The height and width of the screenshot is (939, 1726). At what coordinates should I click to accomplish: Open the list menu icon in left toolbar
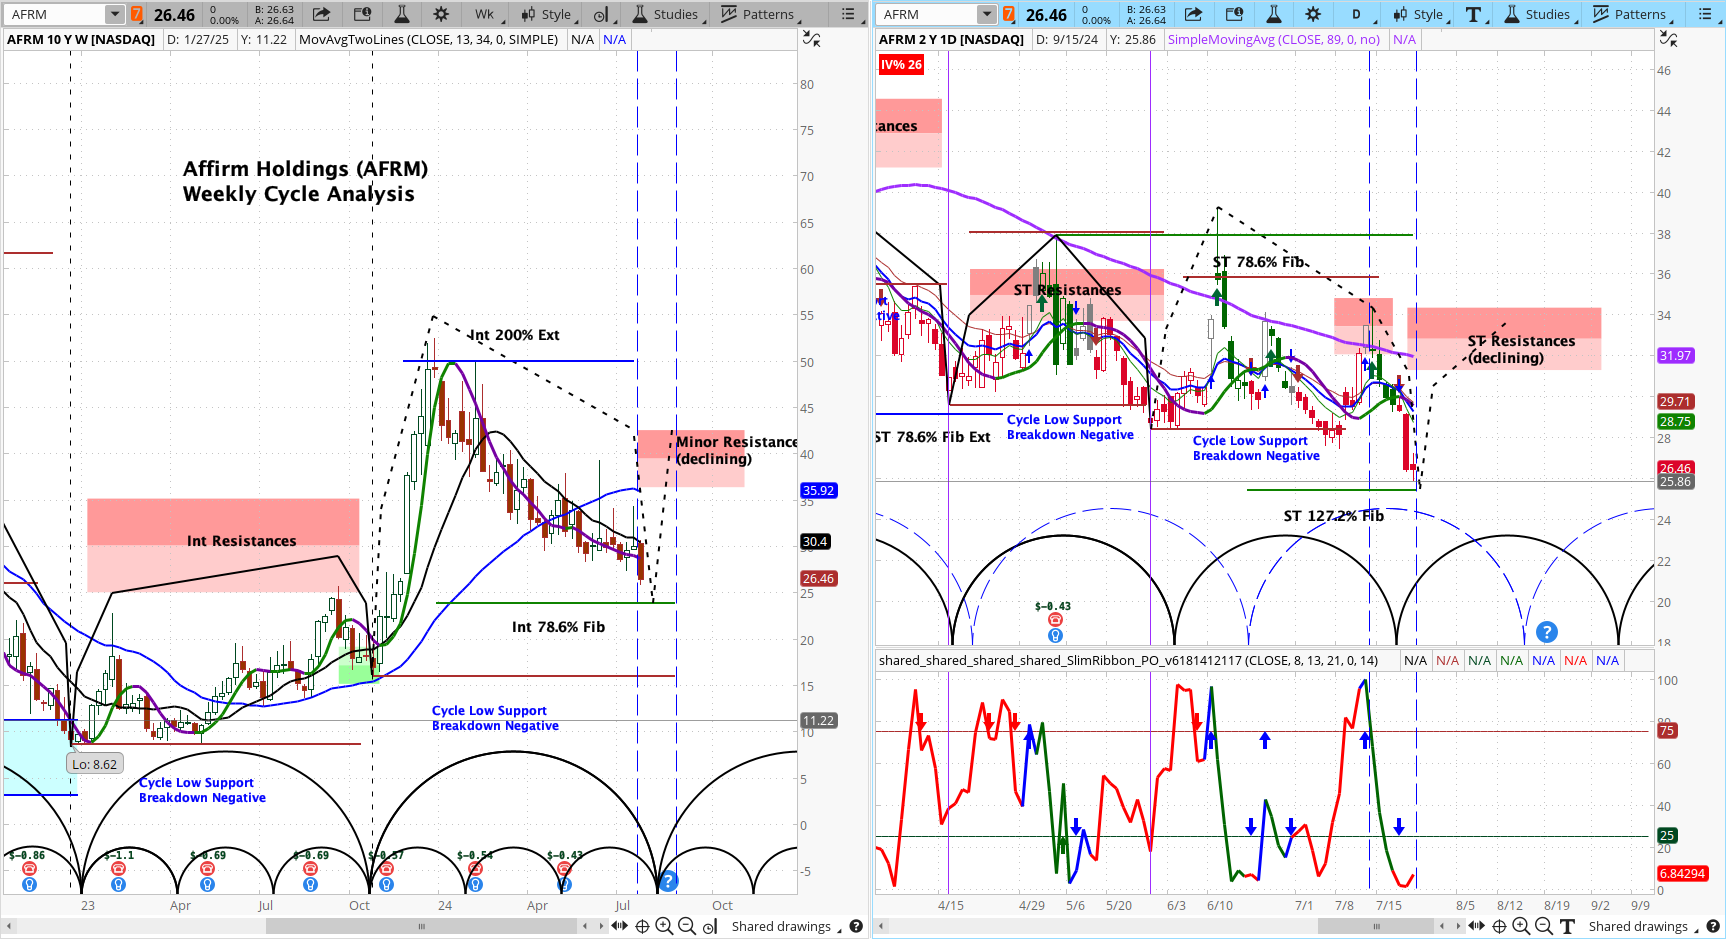[x=848, y=14]
